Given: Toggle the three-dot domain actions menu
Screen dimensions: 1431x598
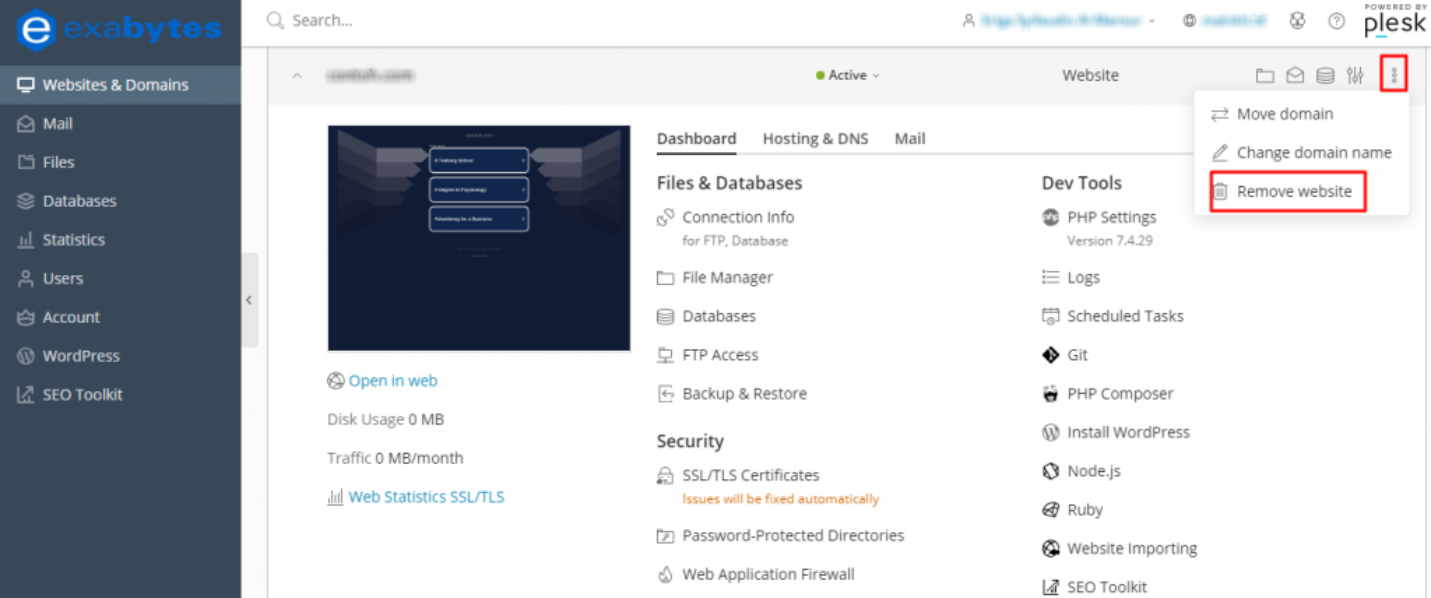Looking at the screenshot, I should click(x=1394, y=75).
